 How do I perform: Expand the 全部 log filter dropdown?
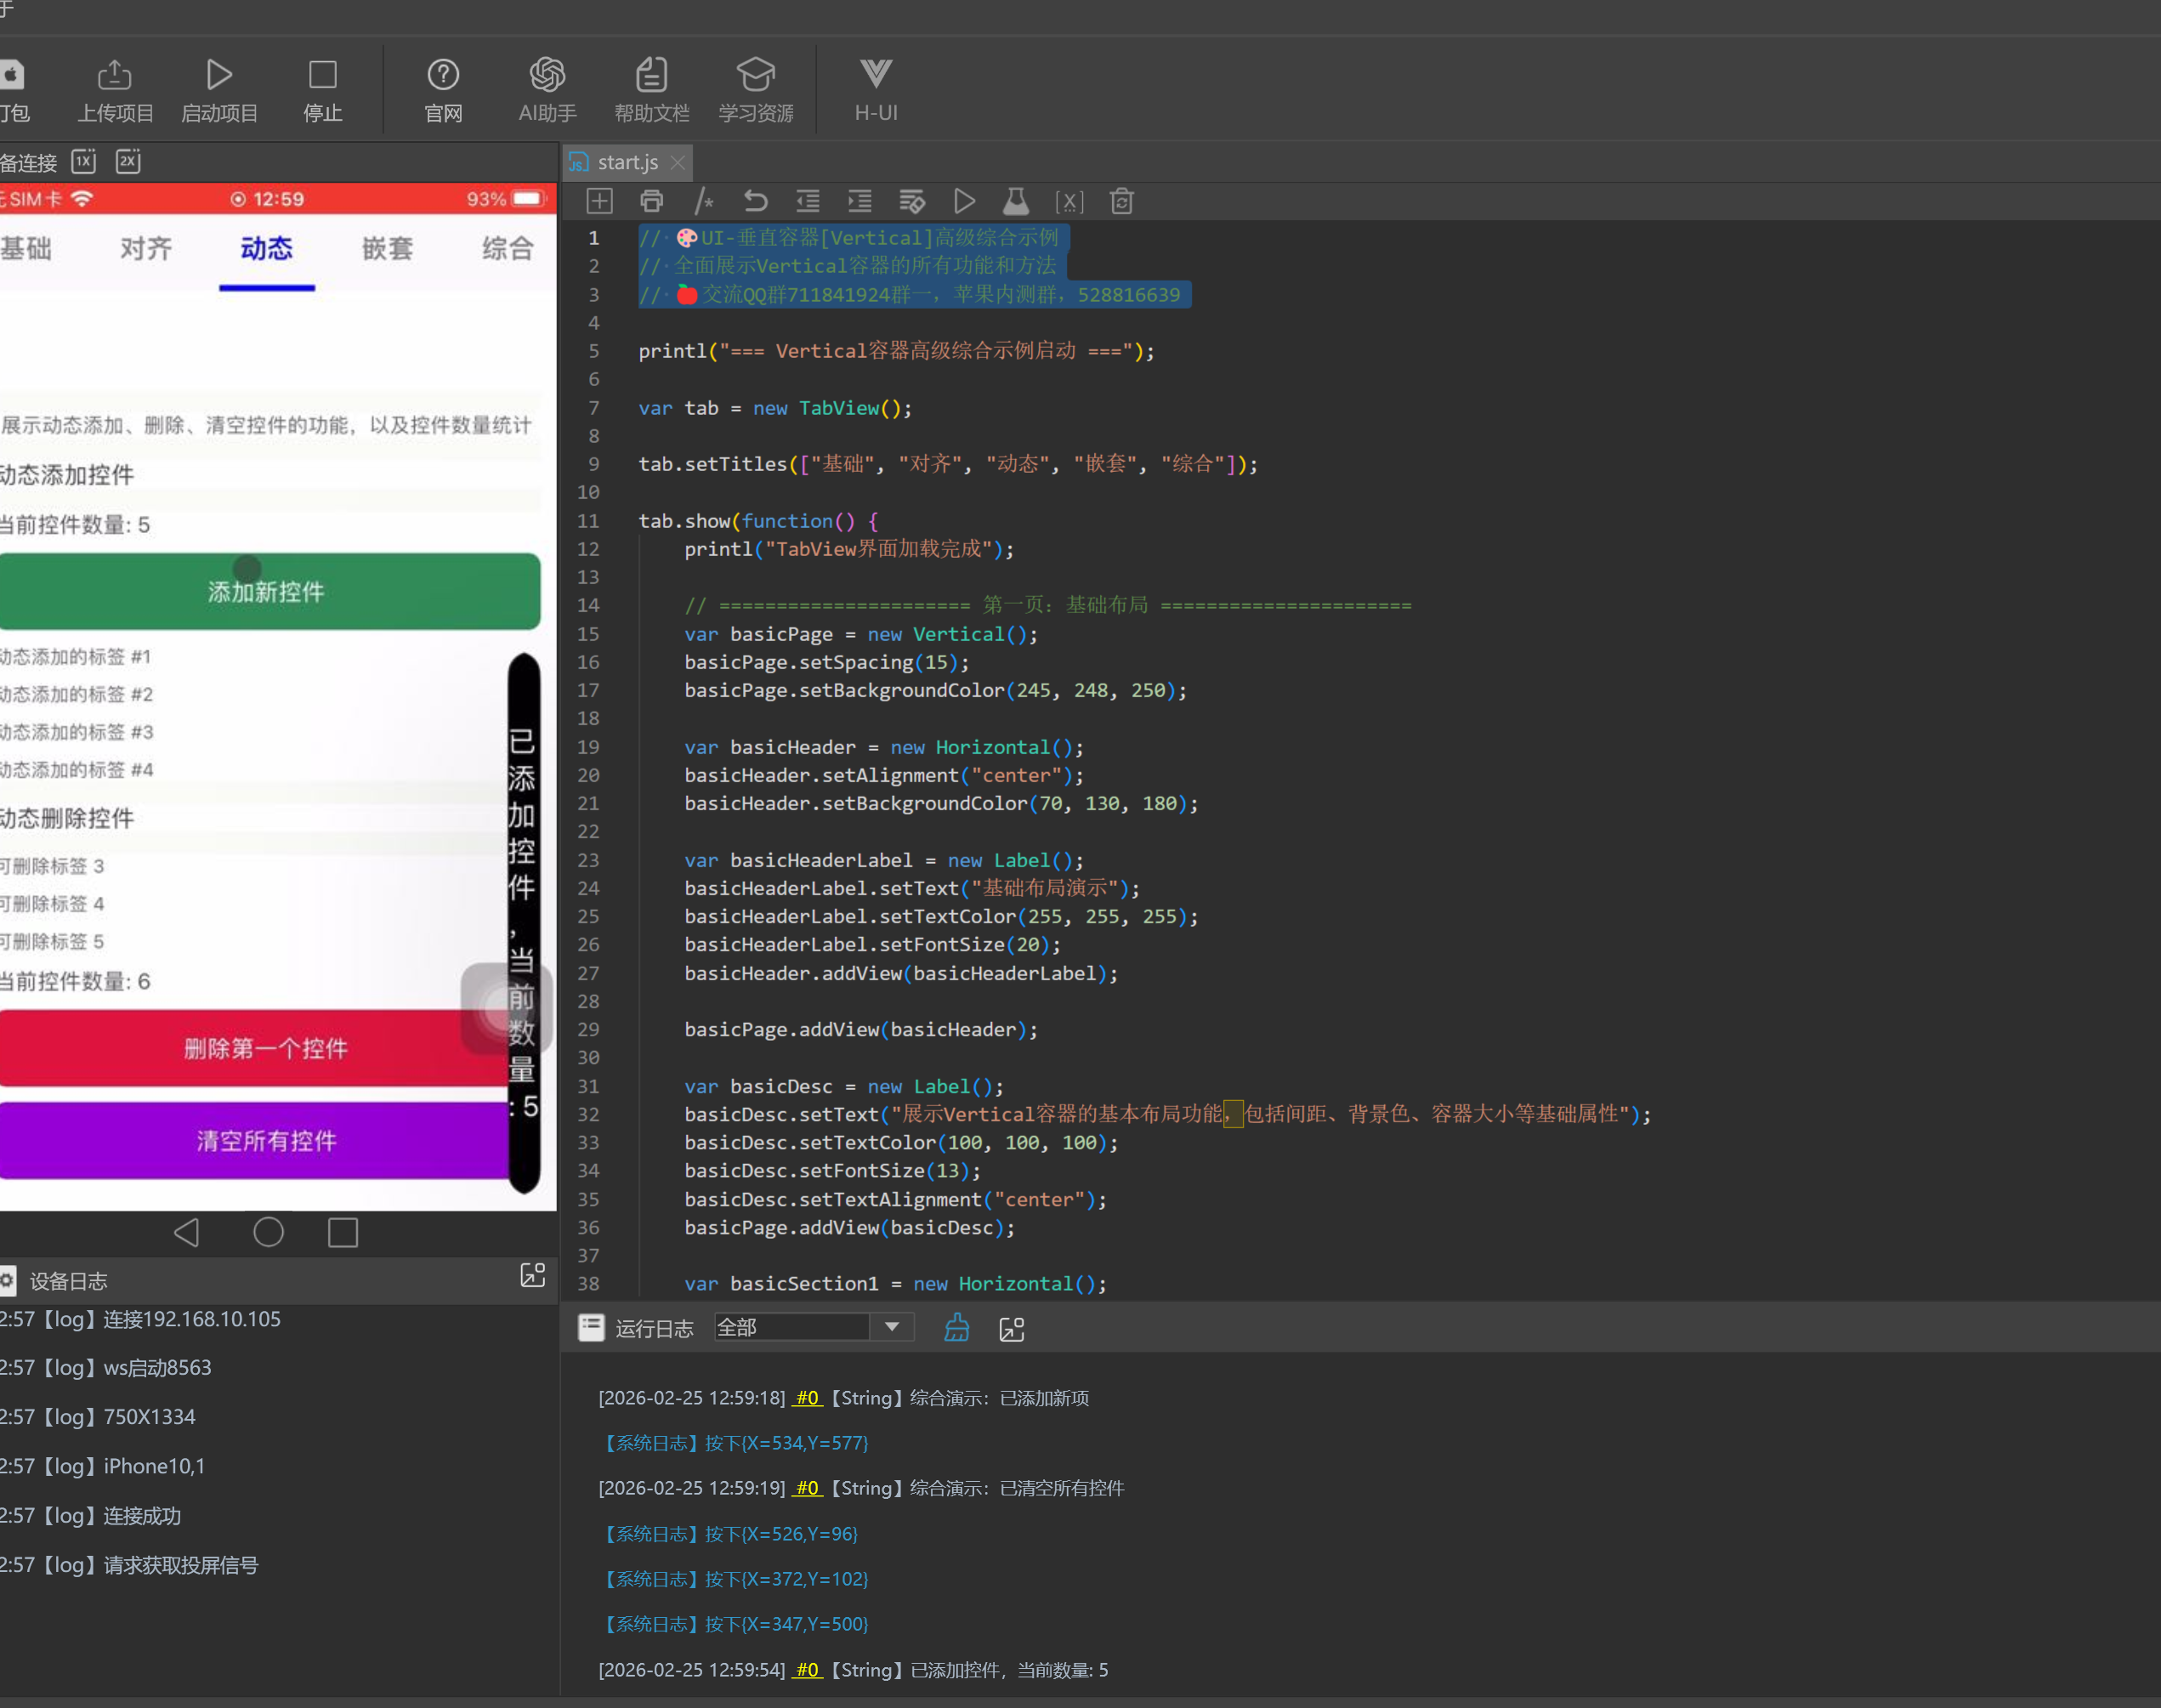pos(892,1327)
